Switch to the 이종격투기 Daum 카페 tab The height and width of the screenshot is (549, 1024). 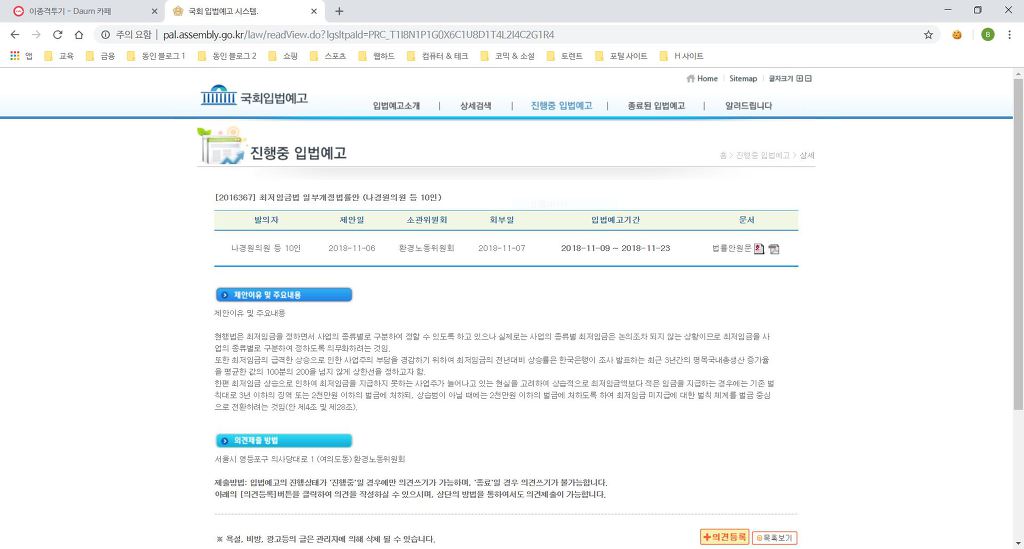(82, 11)
